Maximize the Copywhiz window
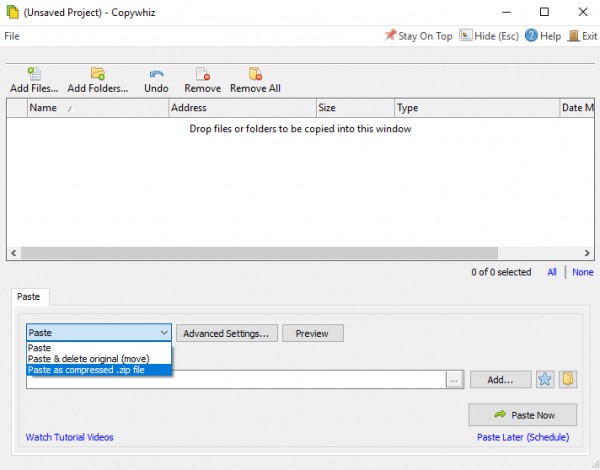 [x=544, y=12]
